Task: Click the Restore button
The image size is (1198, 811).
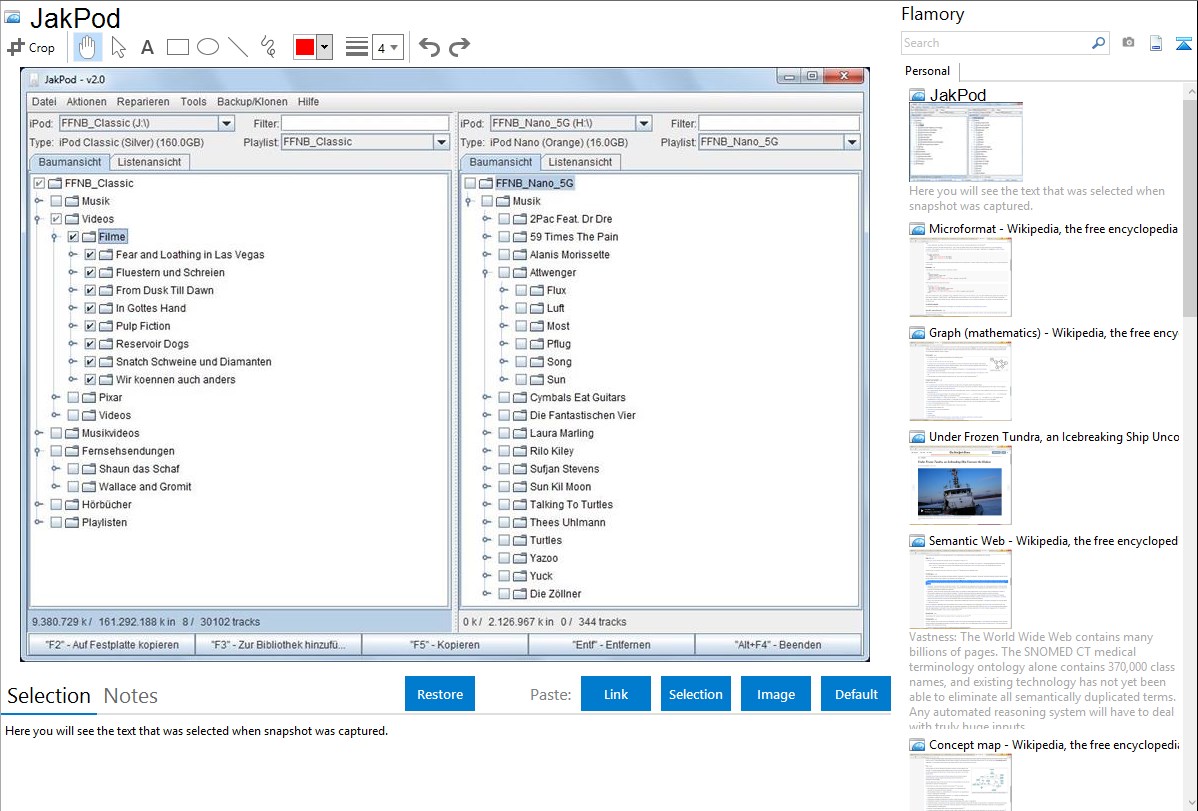Action: (x=440, y=694)
